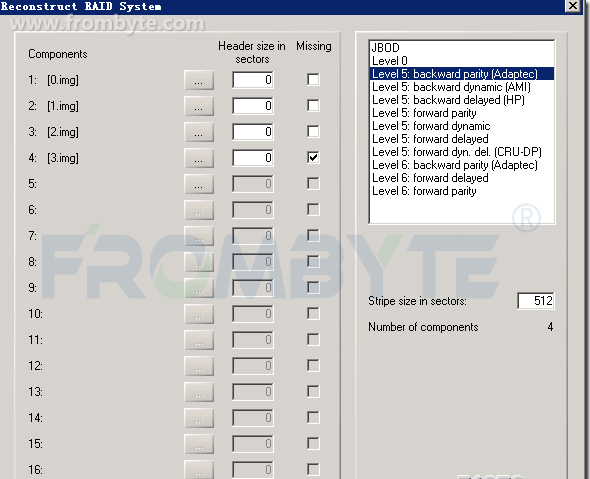
Task: Uncheck Missing checkbox for component 4
Action: [313, 157]
